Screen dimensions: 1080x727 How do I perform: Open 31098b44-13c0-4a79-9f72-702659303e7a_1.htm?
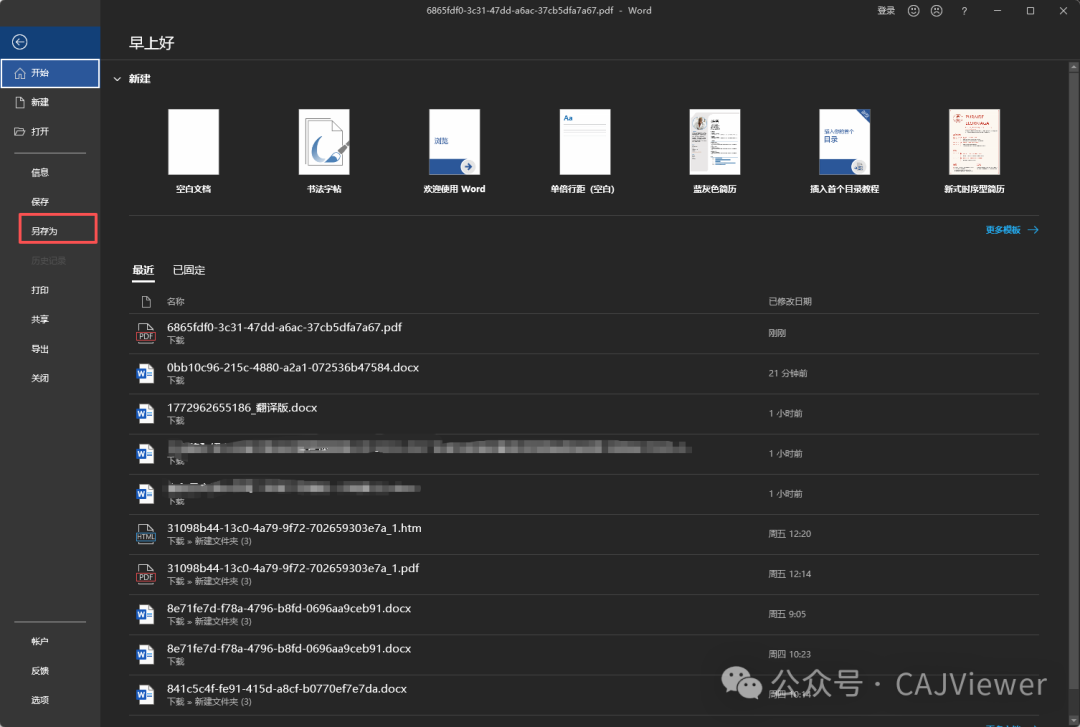pyautogui.click(x=584, y=534)
